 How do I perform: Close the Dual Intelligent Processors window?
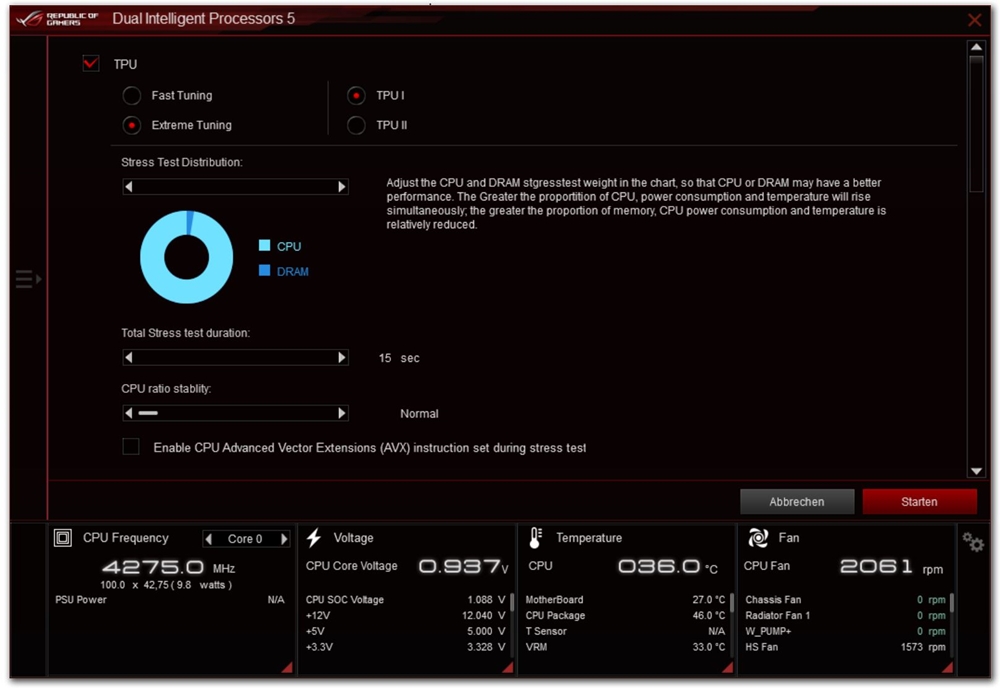[x=974, y=20]
